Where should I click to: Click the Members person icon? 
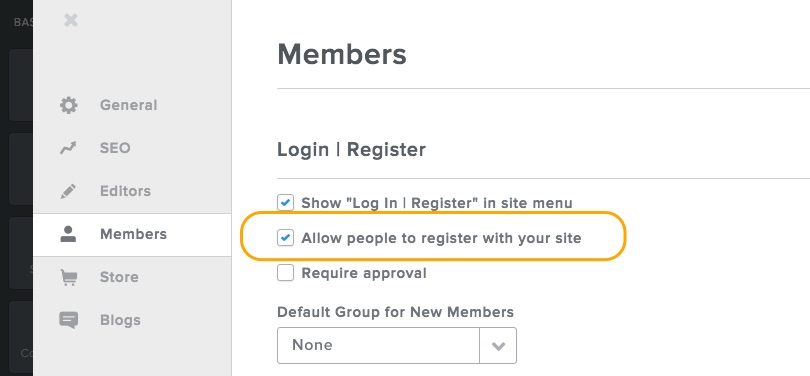point(68,234)
